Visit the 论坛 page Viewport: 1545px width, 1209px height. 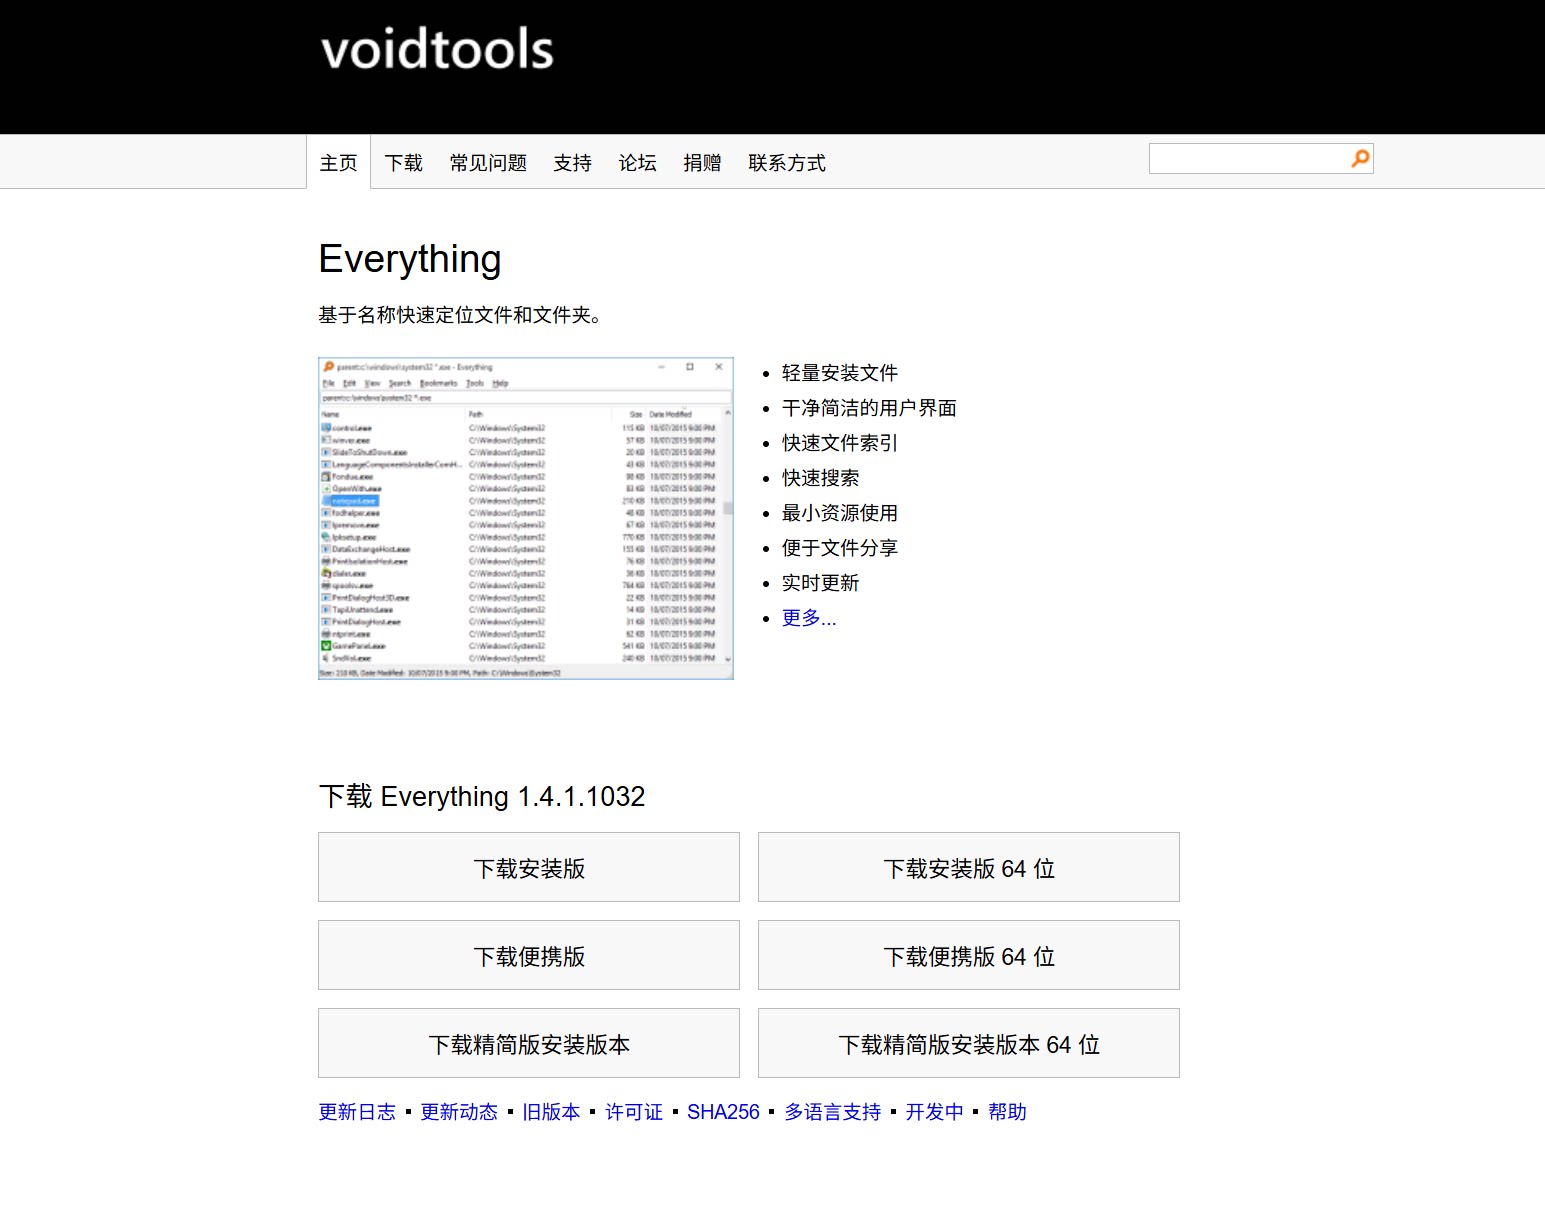[x=637, y=162]
